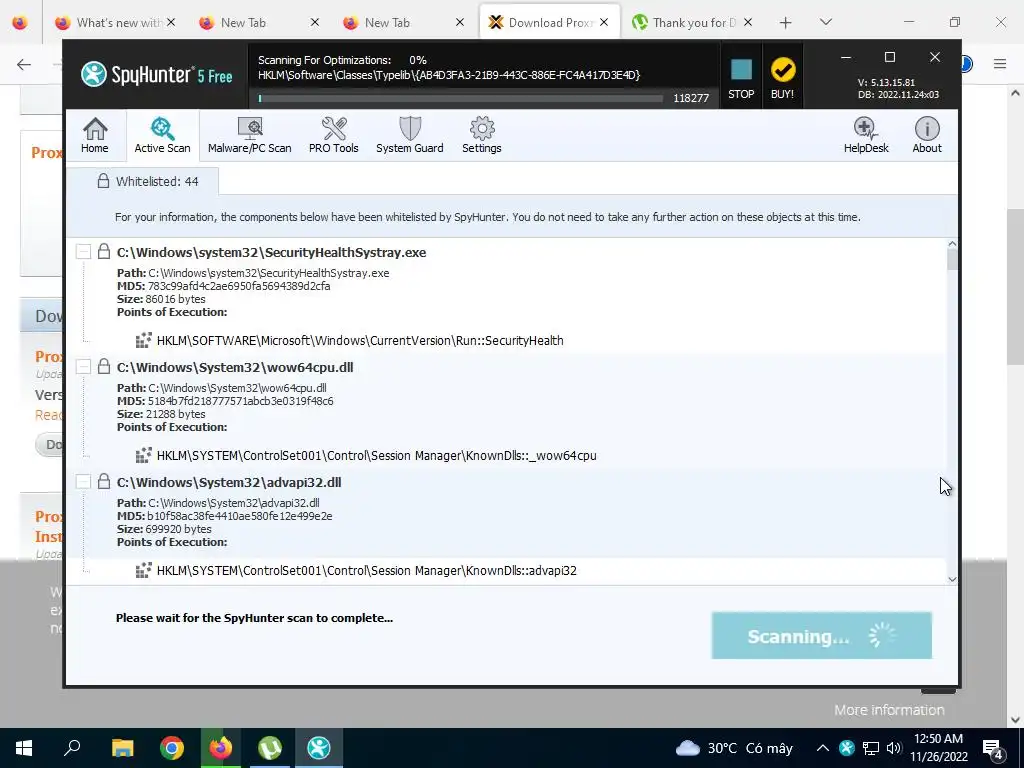Click More information link on webpage

click(889, 710)
